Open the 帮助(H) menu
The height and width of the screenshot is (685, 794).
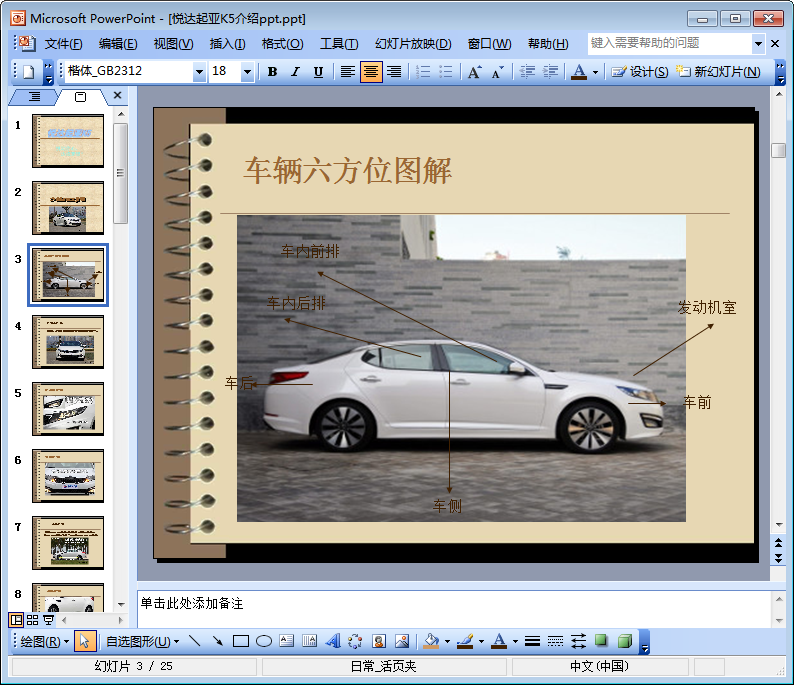point(548,44)
